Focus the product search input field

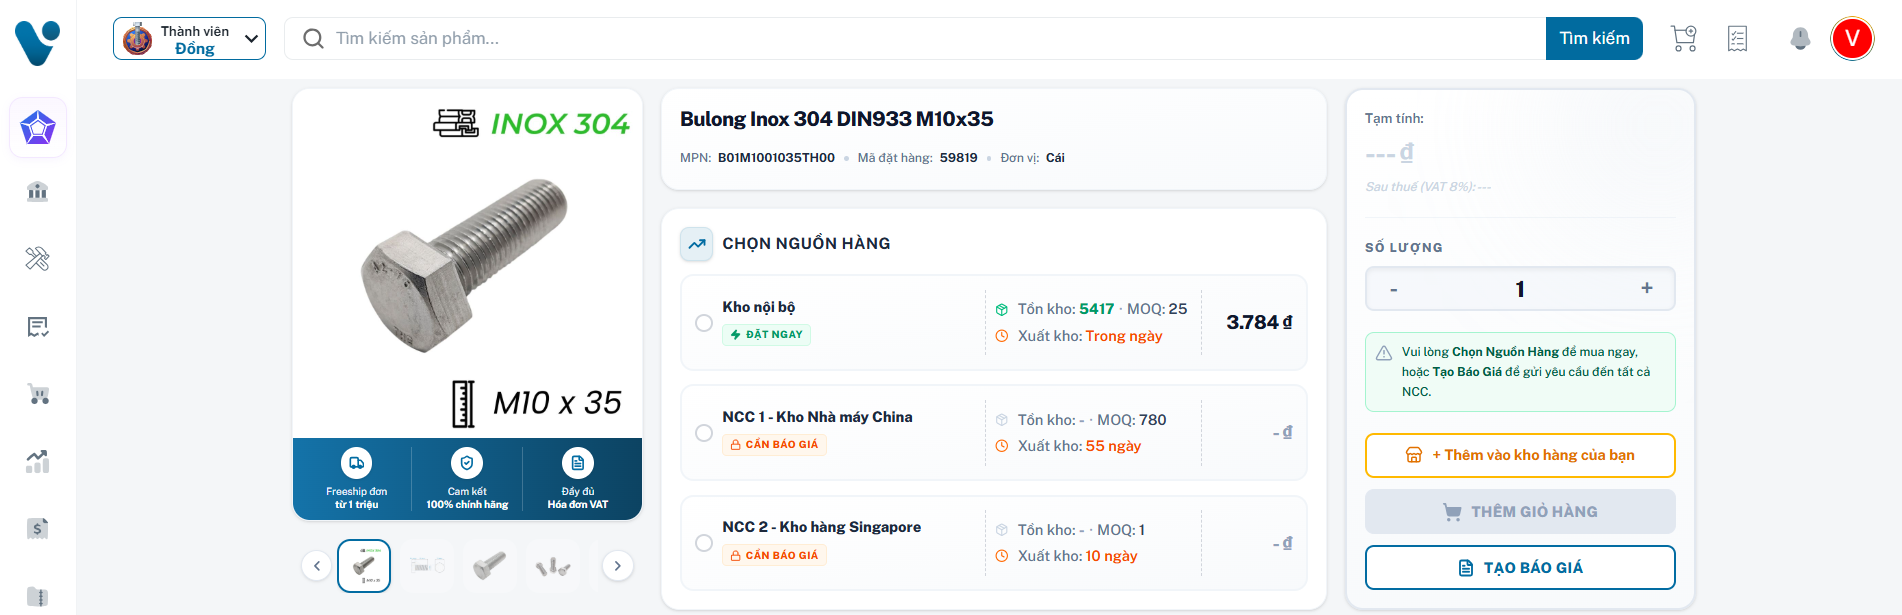pos(915,39)
